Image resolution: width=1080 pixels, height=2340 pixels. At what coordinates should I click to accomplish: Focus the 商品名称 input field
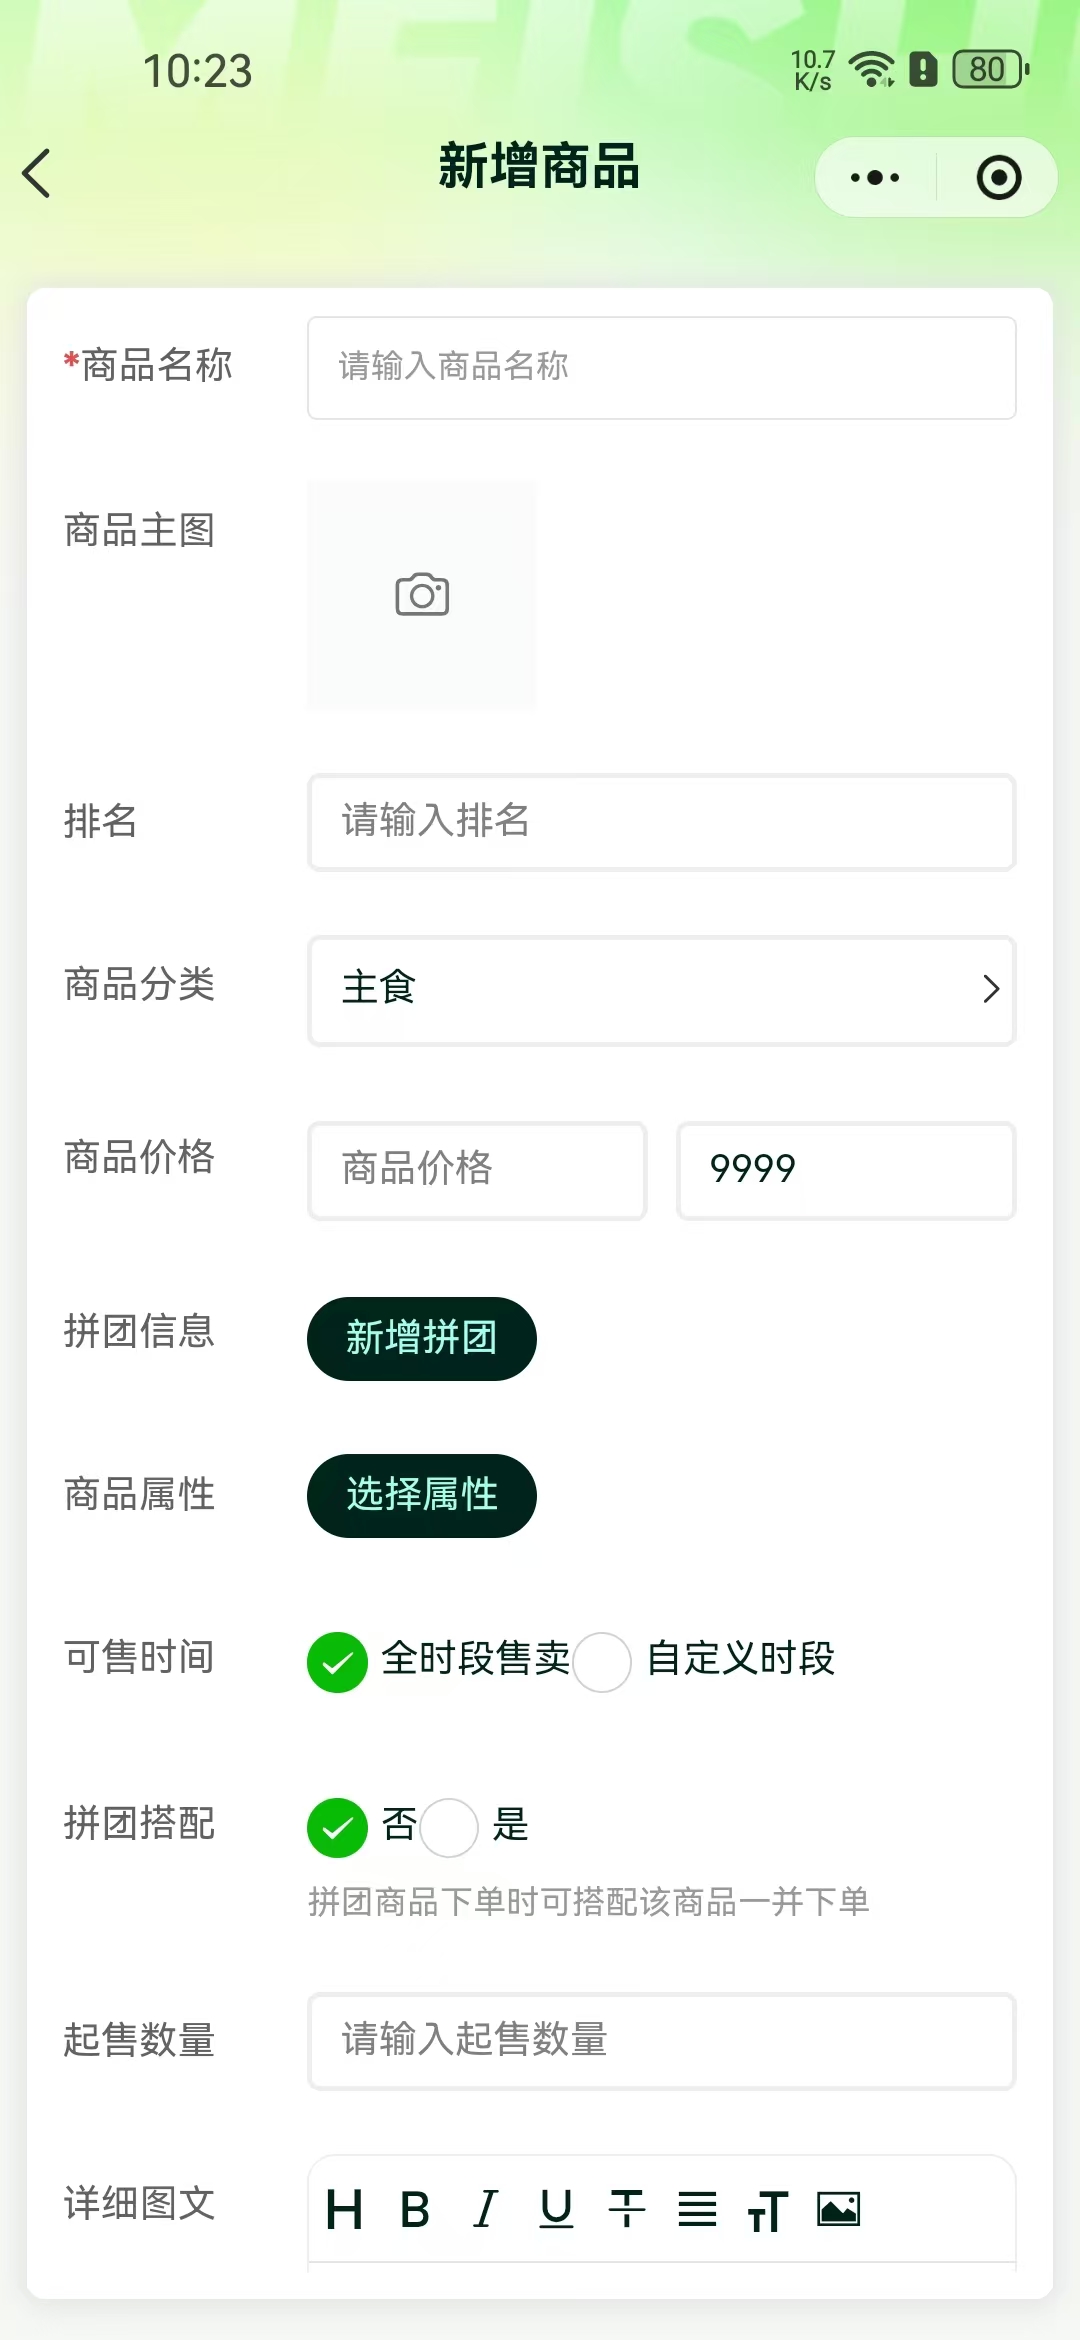662,368
